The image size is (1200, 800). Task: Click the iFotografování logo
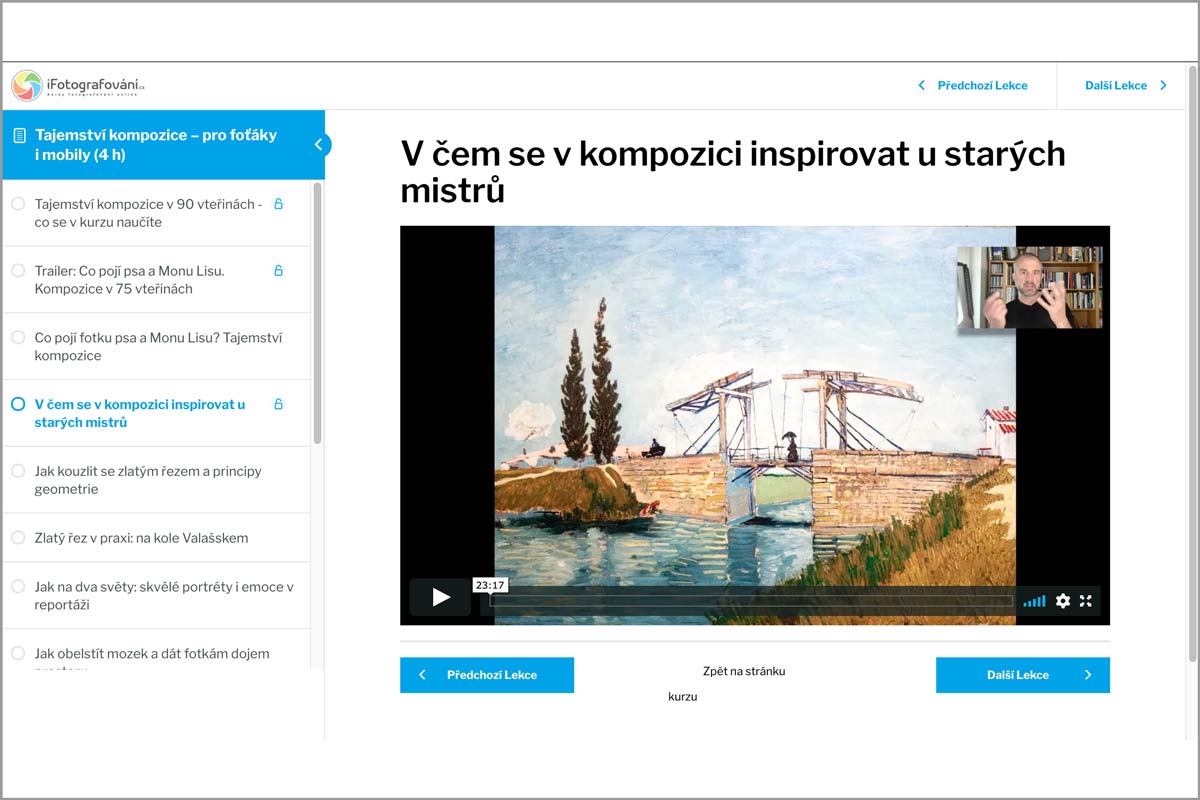point(79,86)
